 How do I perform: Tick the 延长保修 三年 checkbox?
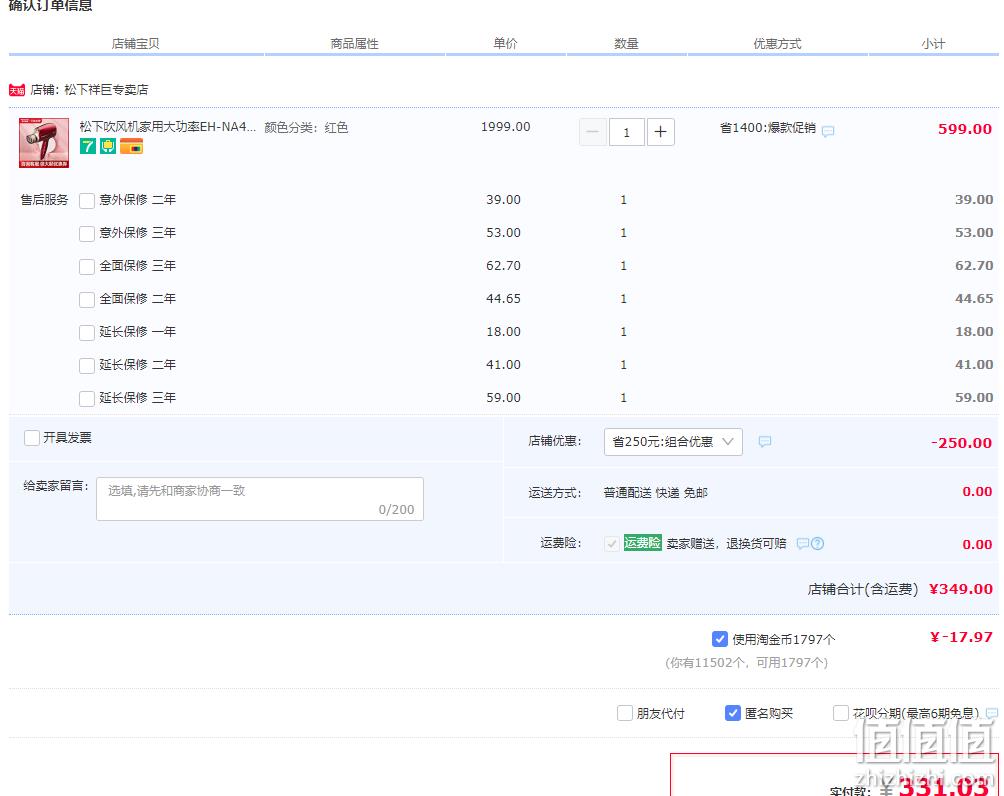coord(87,398)
